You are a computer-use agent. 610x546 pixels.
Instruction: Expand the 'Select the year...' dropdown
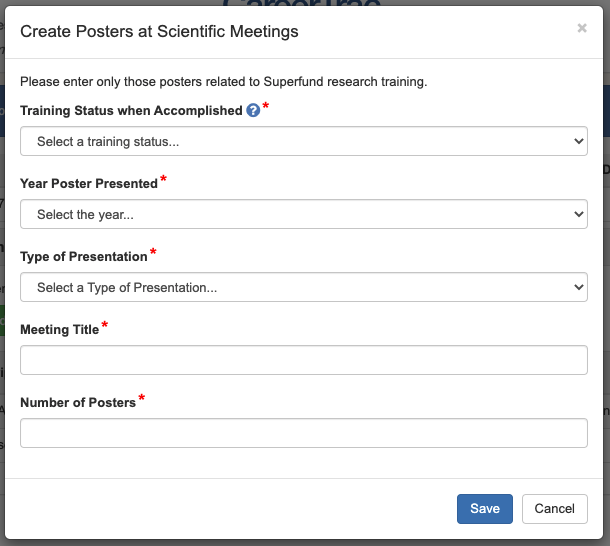[303, 215]
